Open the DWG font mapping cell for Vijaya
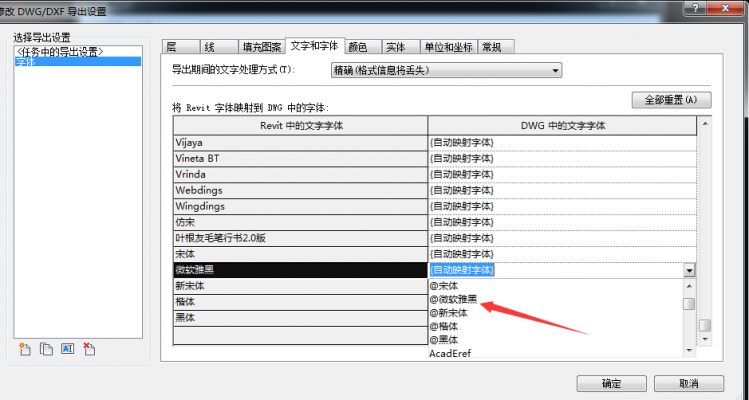The width and height of the screenshot is (749, 400). (x=562, y=142)
